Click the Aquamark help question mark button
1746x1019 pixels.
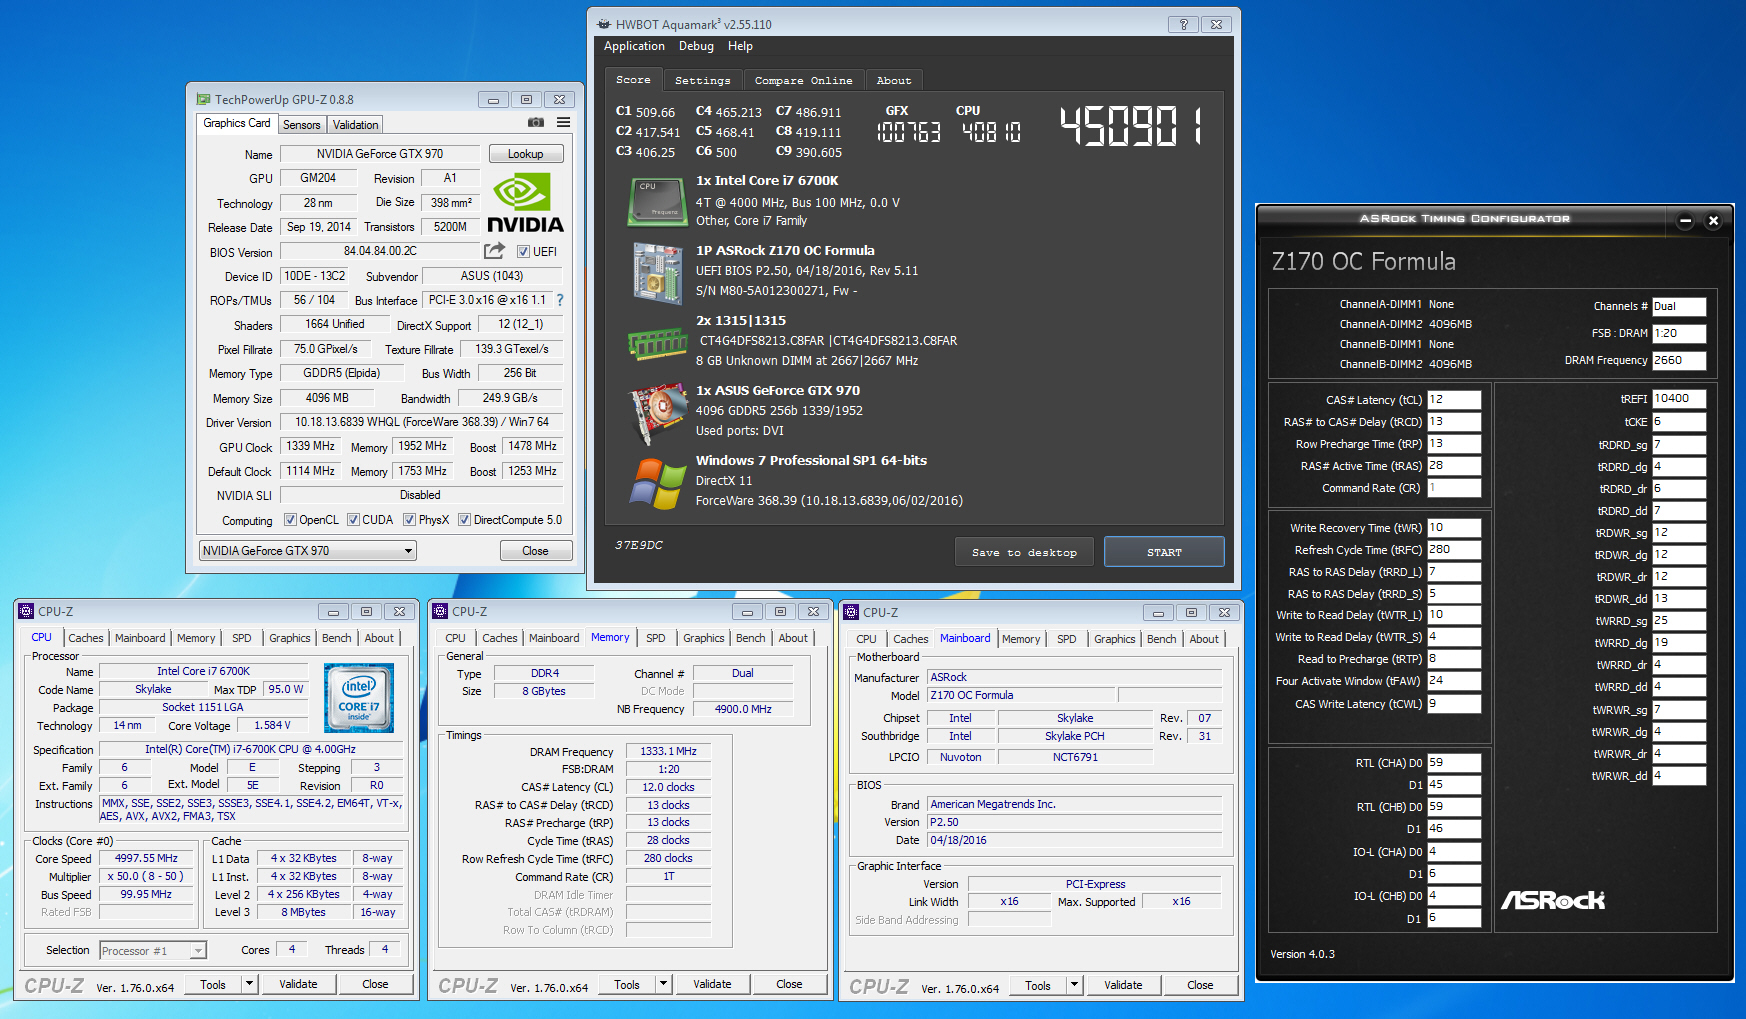tap(1183, 24)
